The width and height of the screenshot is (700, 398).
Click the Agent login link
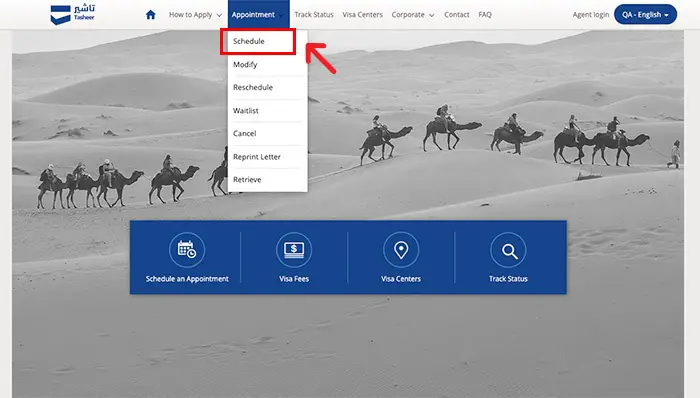tap(591, 15)
